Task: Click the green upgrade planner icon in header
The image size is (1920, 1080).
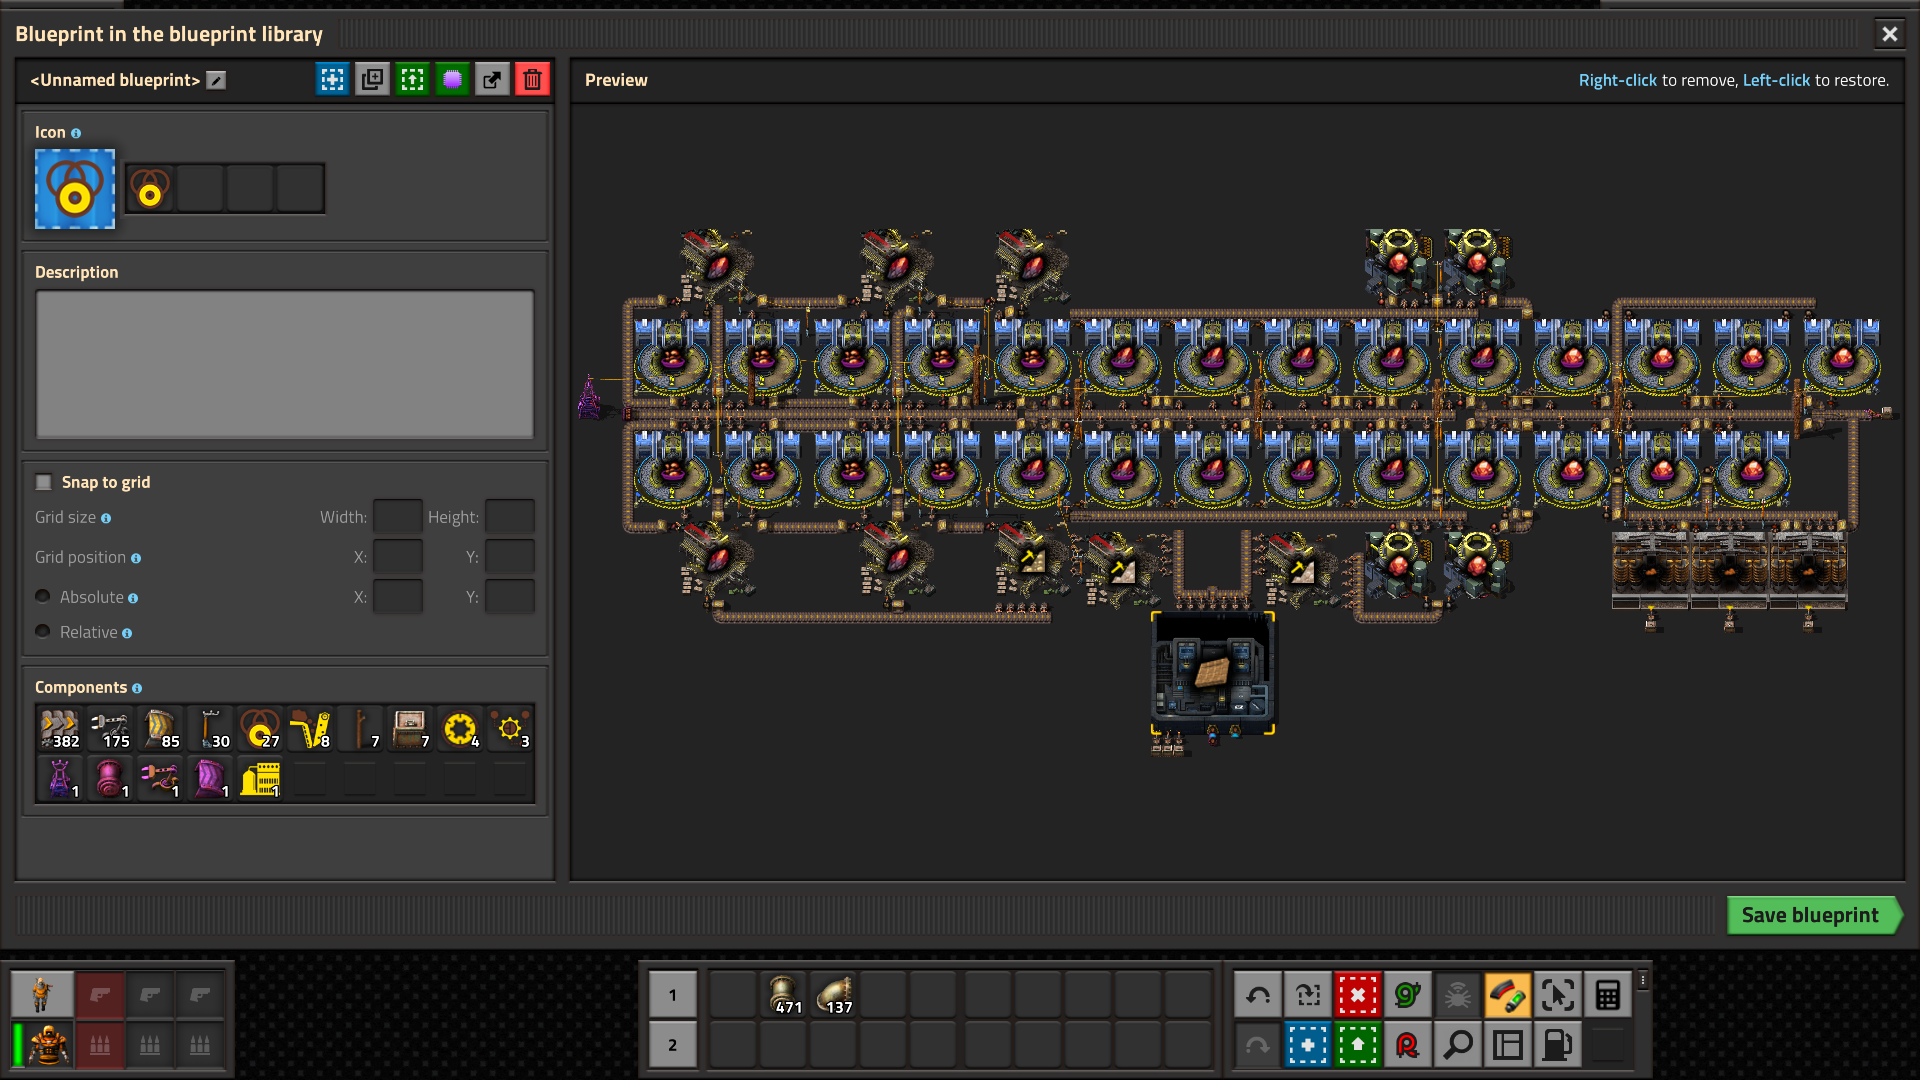Action: (412, 79)
